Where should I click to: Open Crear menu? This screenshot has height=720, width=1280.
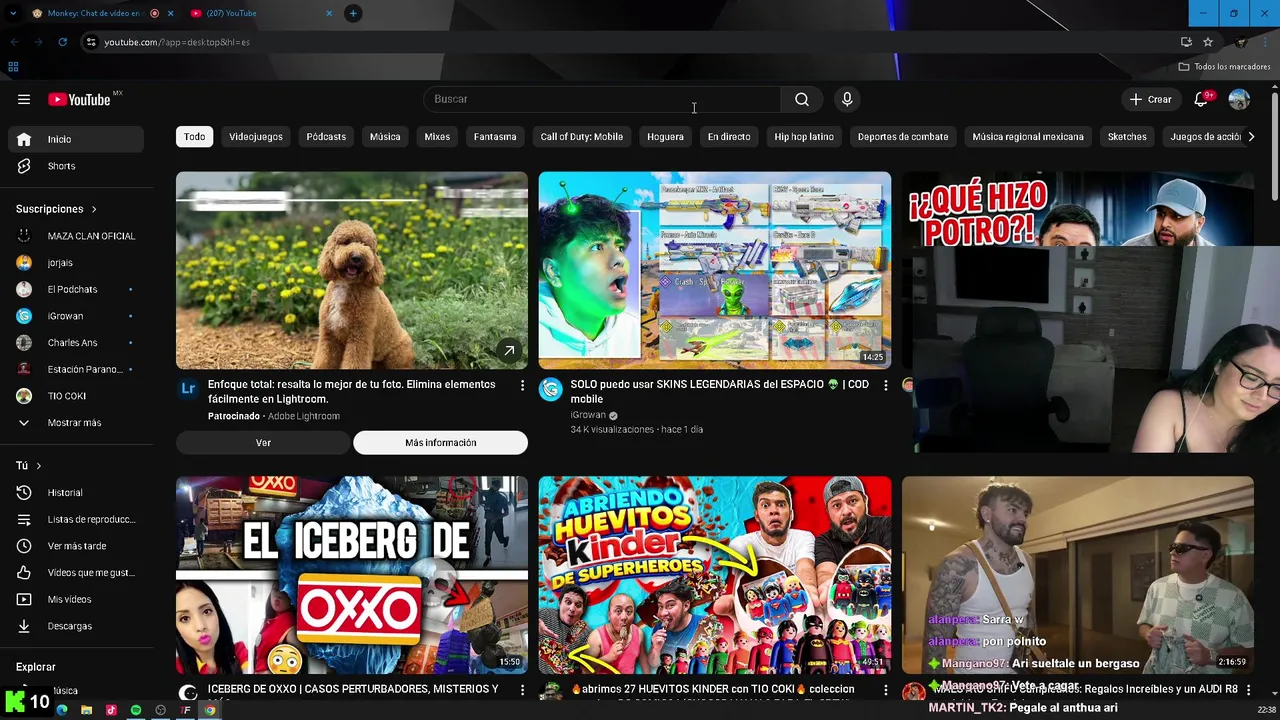click(x=1150, y=99)
